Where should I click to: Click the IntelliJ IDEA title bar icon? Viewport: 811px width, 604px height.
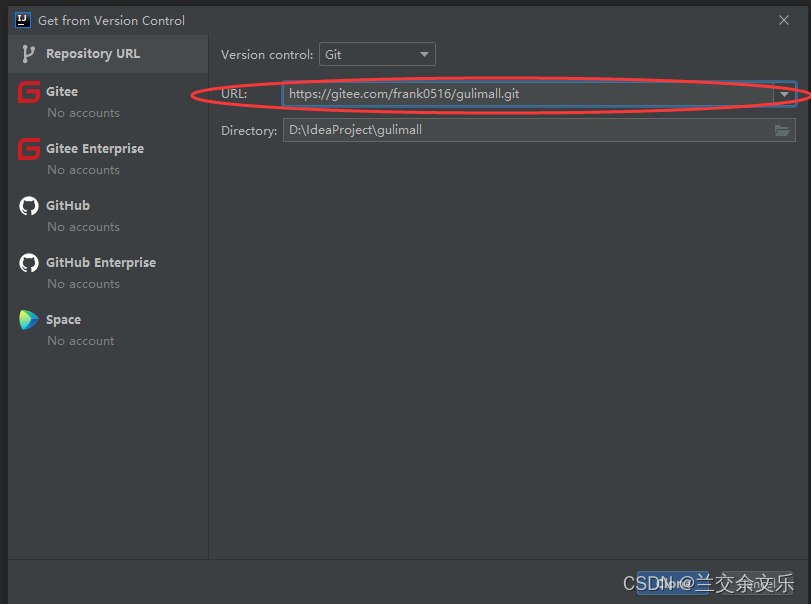(x=22, y=20)
